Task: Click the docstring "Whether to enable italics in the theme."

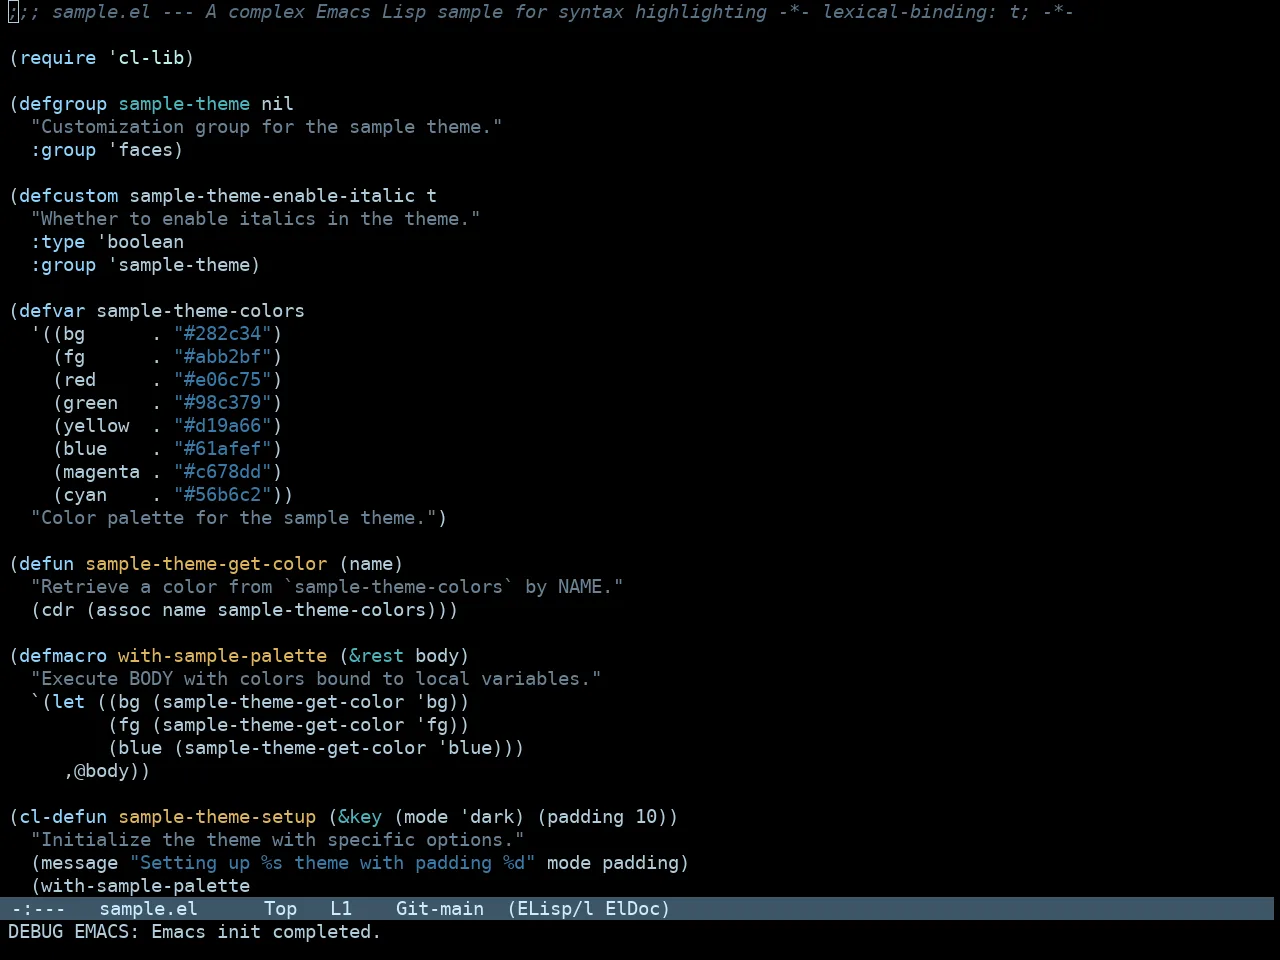Action: click(256, 218)
